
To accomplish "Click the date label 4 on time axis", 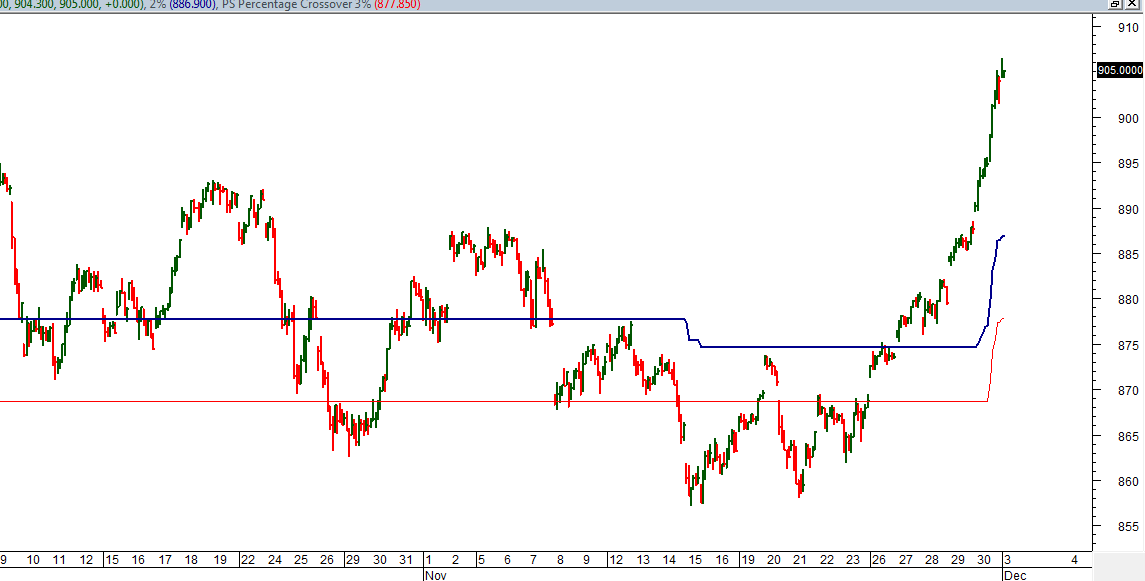I will (1074, 560).
